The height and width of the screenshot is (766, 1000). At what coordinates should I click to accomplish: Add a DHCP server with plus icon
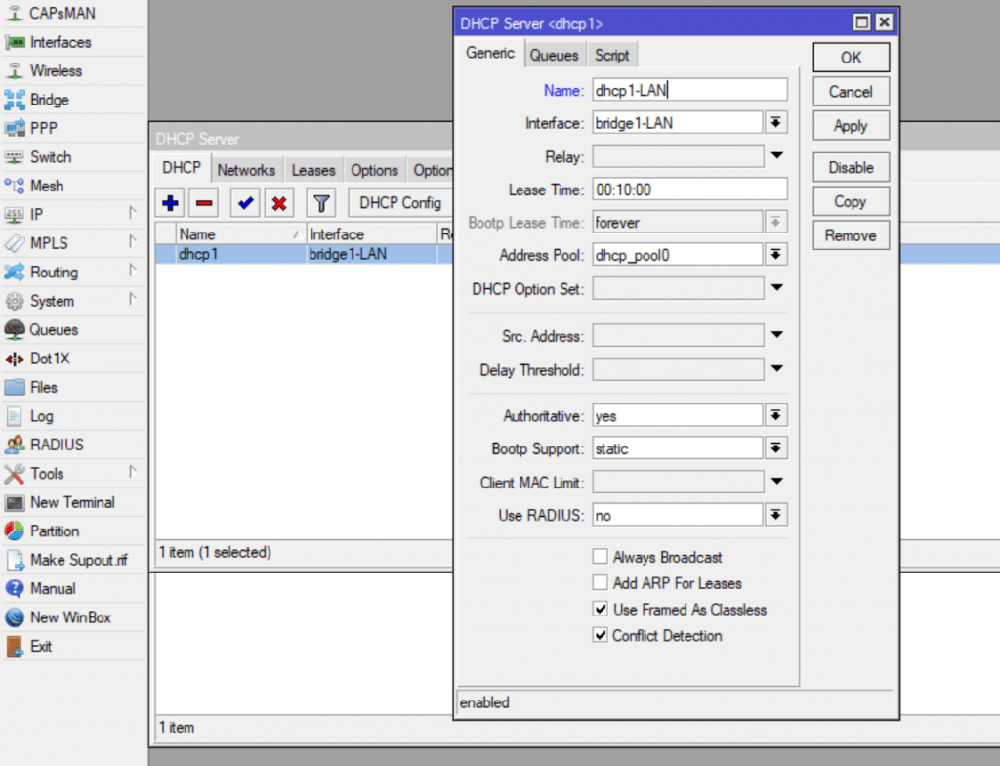[170, 203]
